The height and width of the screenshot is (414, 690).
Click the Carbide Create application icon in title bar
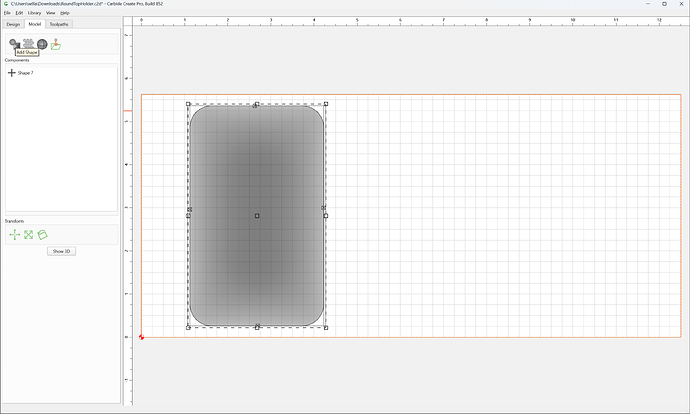coord(6,4)
